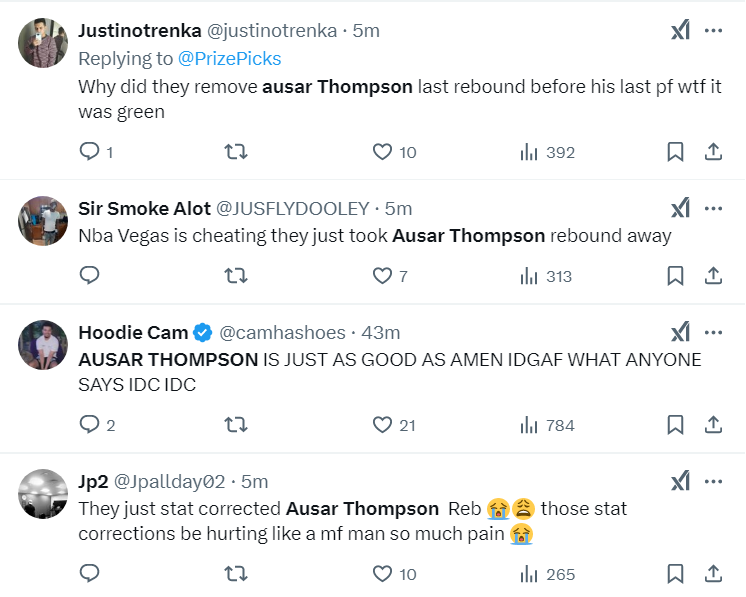Reply to Jp2's tweet

(89, 574)
